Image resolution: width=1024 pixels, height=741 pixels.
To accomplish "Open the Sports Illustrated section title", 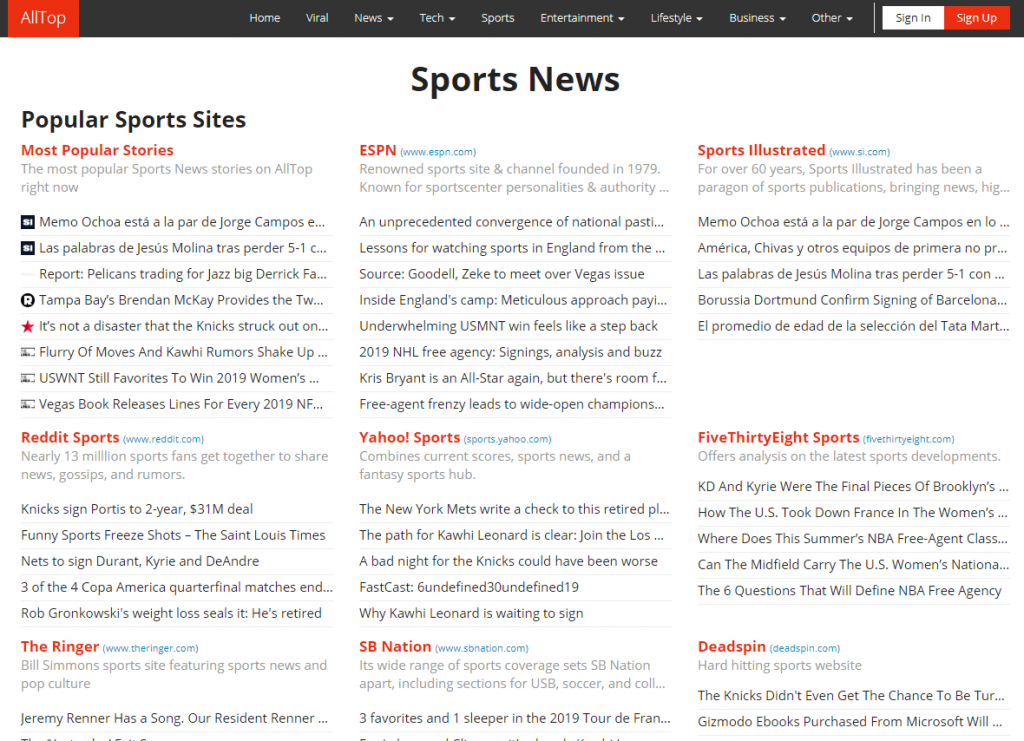I will (x=761, y=150).
